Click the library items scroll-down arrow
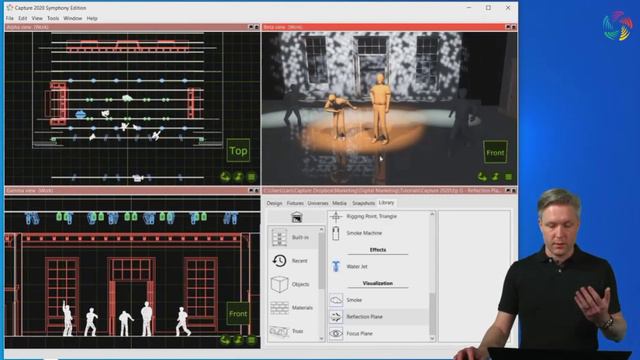The width and height of the screenshot is (640, 360). point(432,338)
